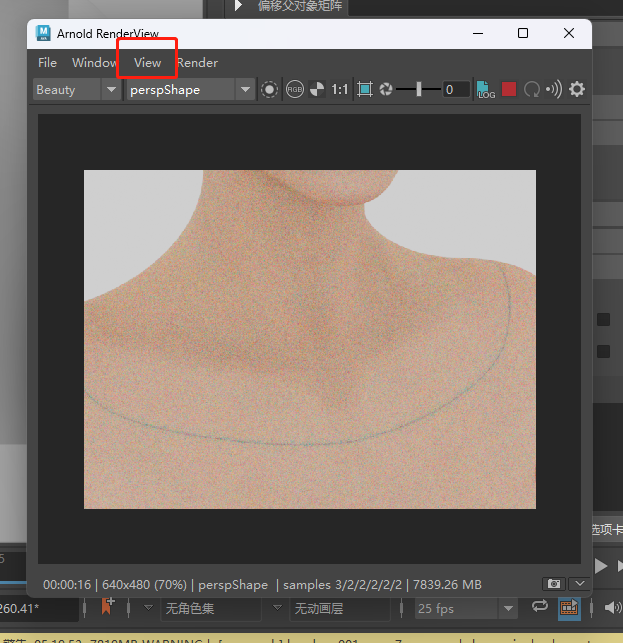
Task: Stop the render with the red square
Action: tap(509, 89)
